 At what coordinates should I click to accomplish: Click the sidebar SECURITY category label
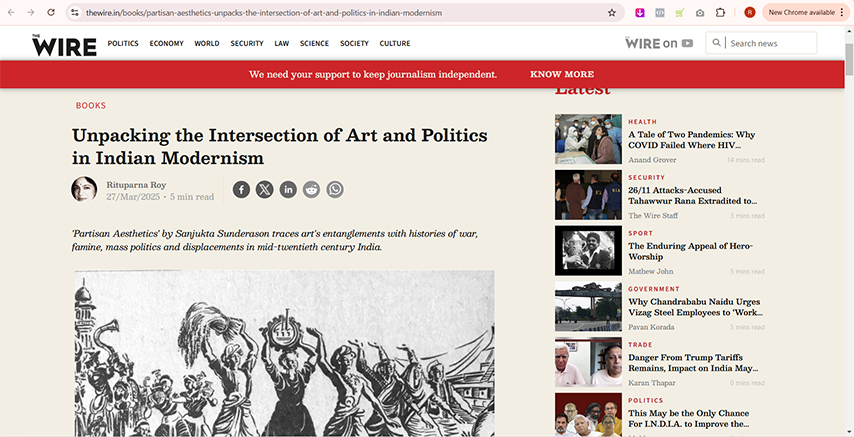point(646,177)
